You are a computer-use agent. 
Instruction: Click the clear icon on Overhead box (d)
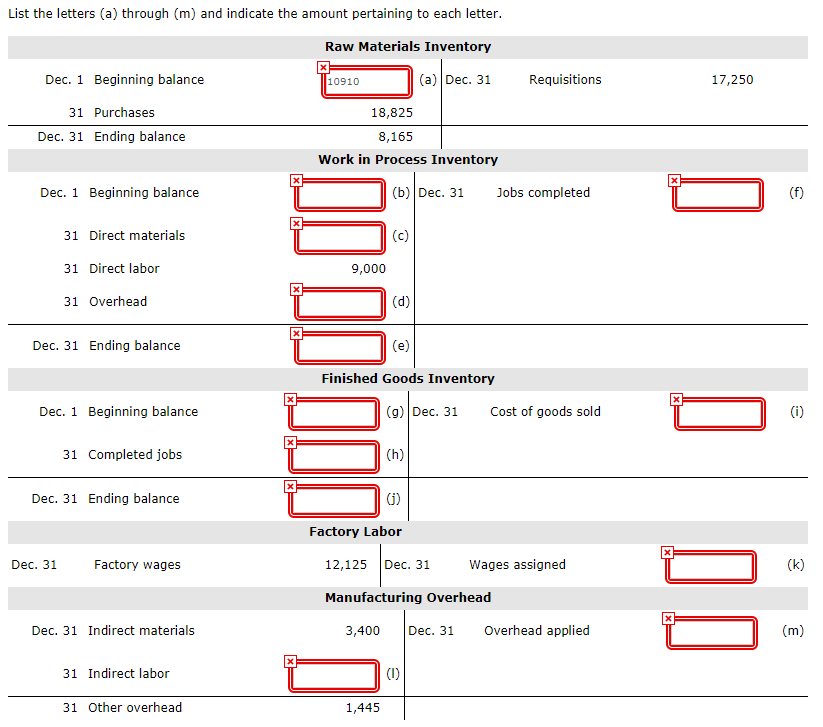[295, 288]
